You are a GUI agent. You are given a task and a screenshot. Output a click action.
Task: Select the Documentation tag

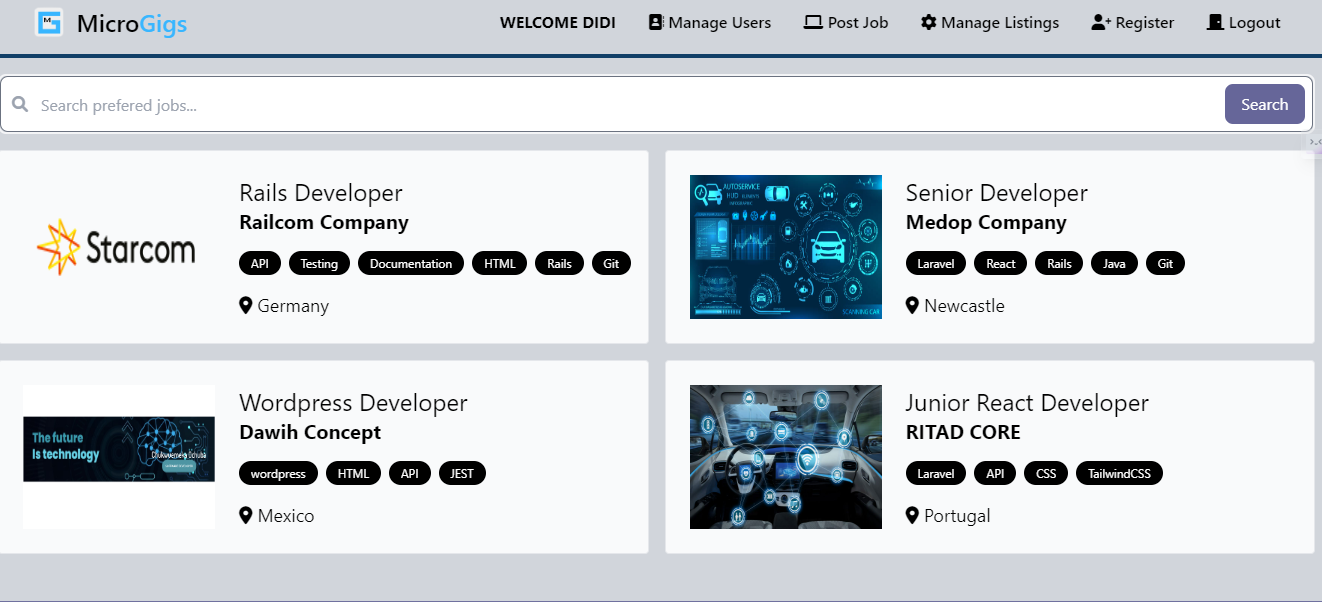point(411,264)
